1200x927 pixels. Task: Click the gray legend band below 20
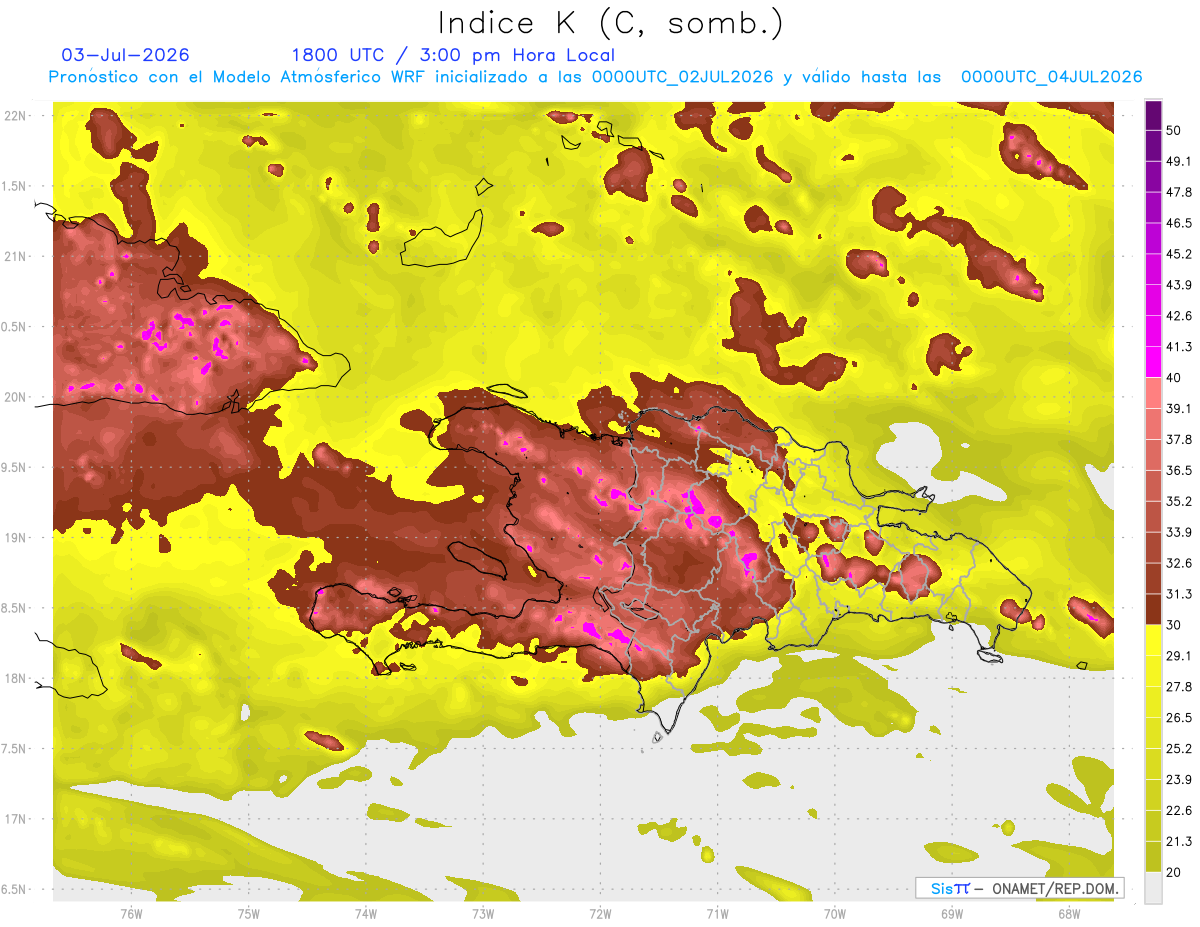1153,887
